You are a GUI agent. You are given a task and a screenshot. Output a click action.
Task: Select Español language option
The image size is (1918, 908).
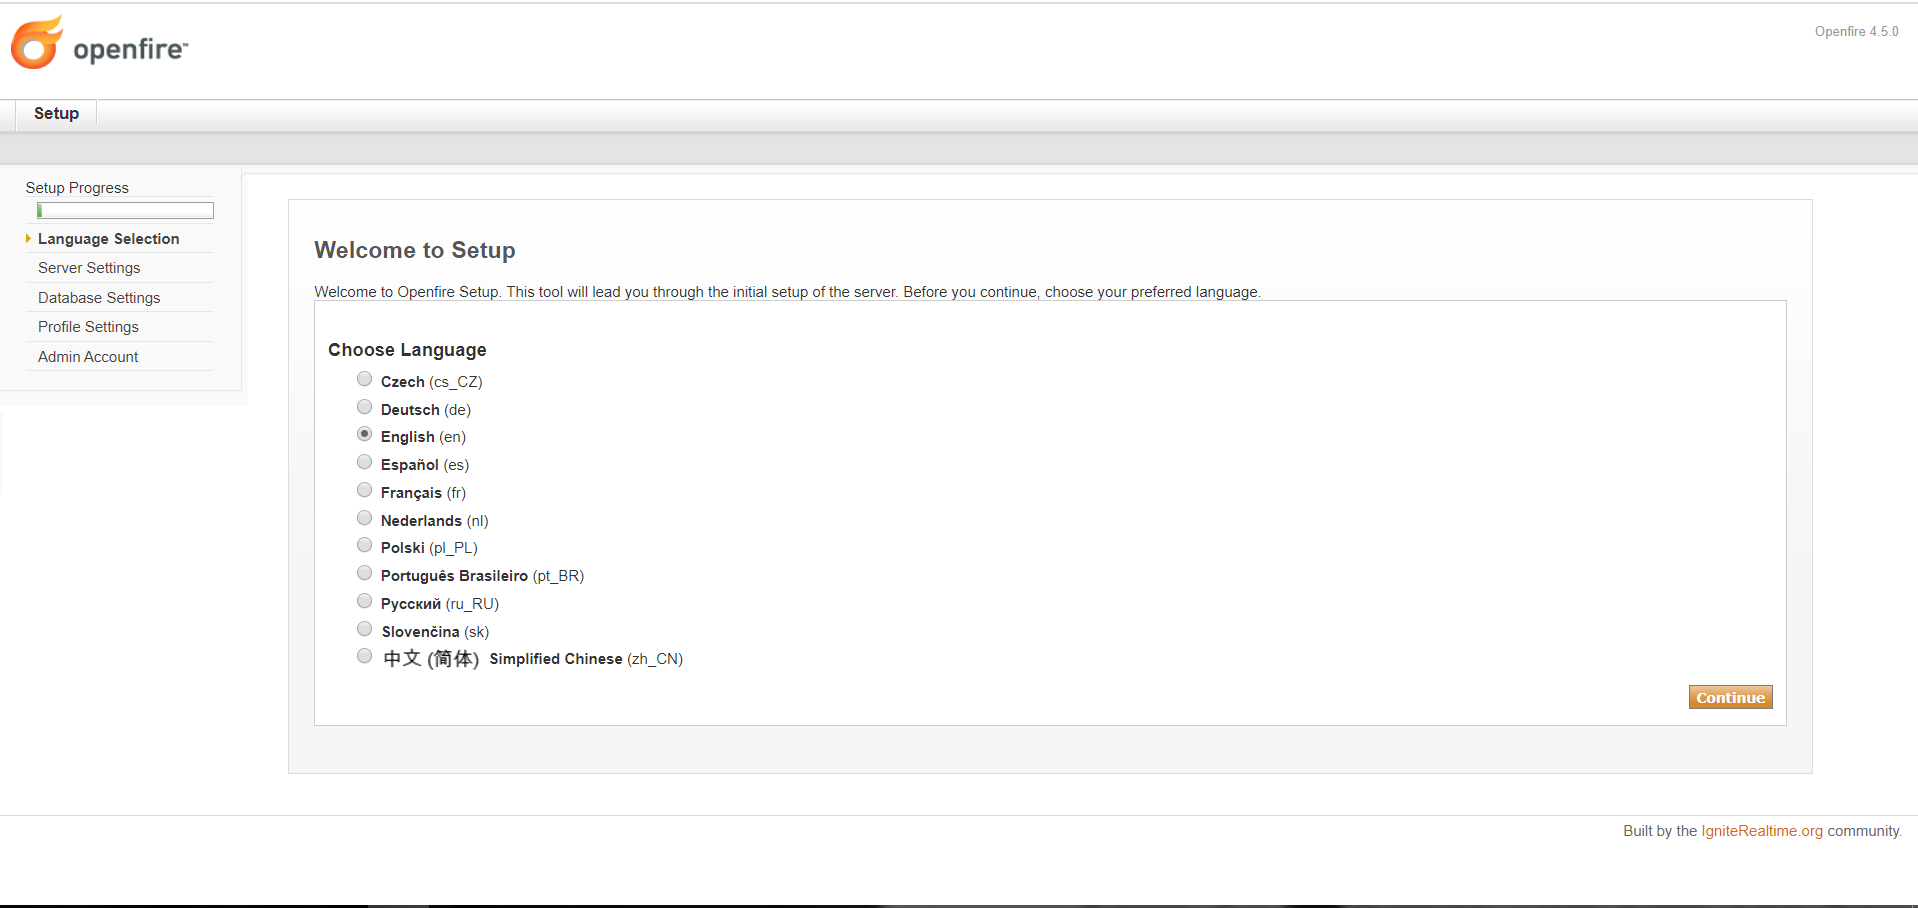point(365,462)
